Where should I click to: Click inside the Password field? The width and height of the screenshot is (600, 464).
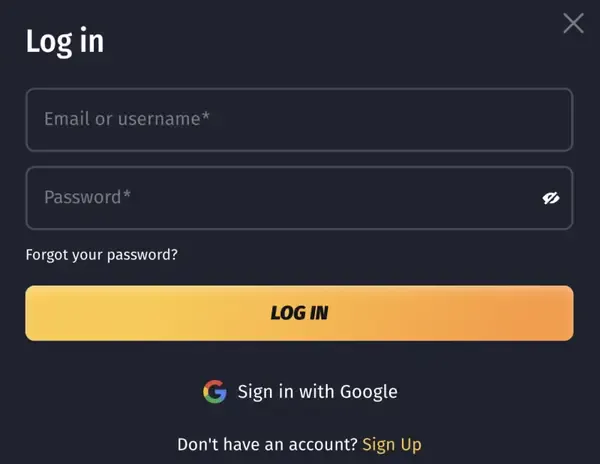[280, 197]
